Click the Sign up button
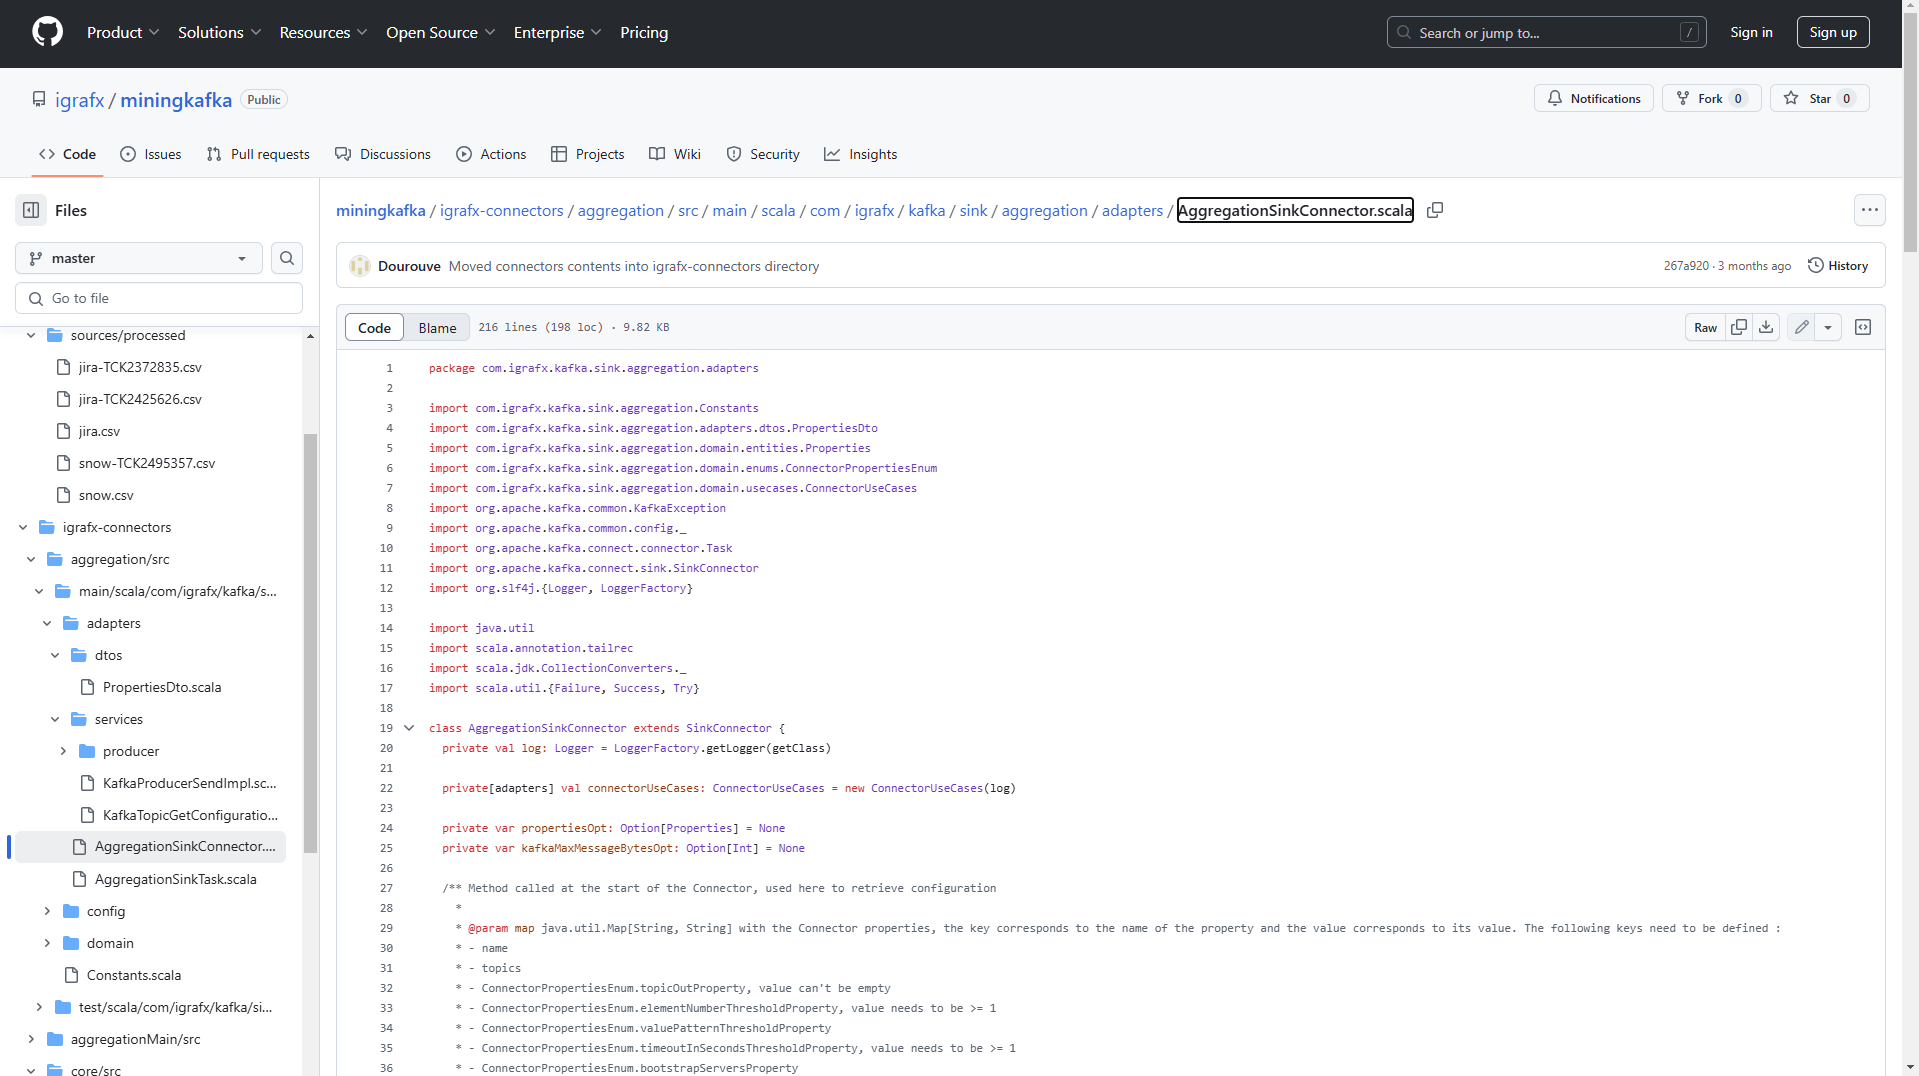This screenshot has height=1076, width=1919. coord(1832,32)
